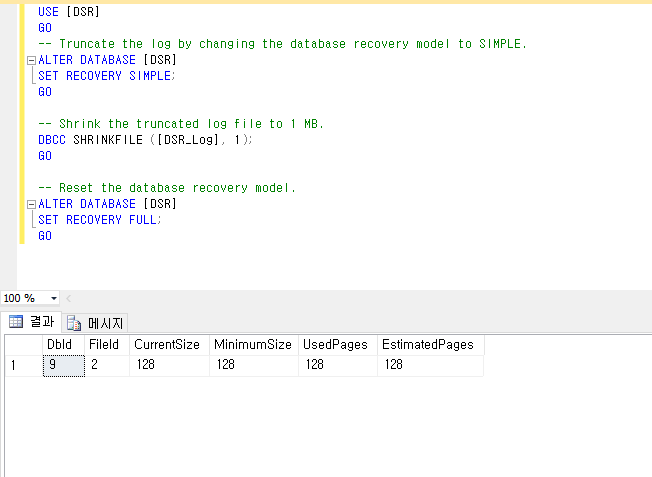The height and width of the screenshot is (477, 652).
Task: Select the EstimatedPages column header
Action: (x=429, y=344)
